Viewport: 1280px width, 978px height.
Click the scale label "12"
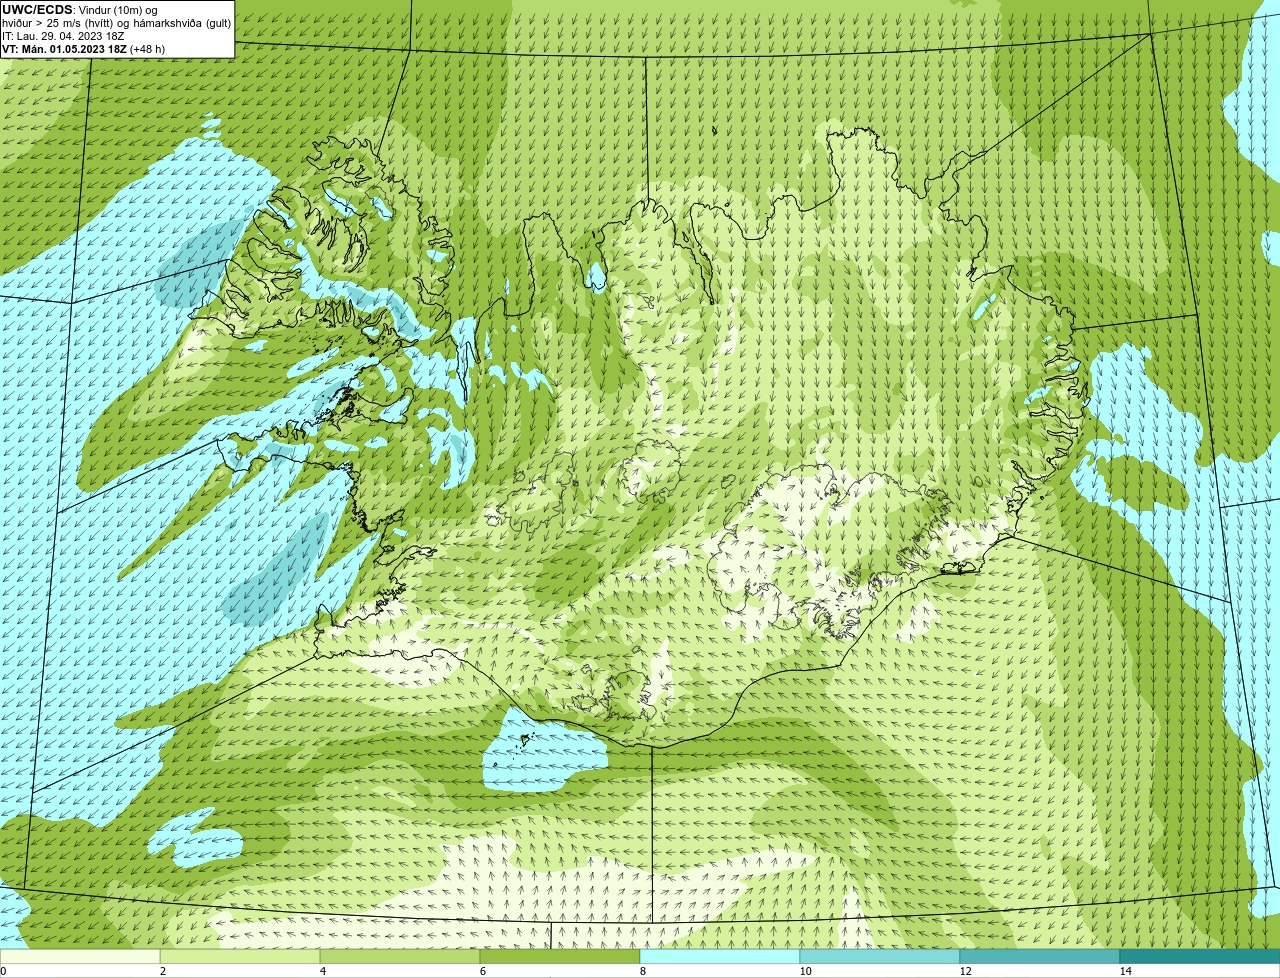(965, 971)
